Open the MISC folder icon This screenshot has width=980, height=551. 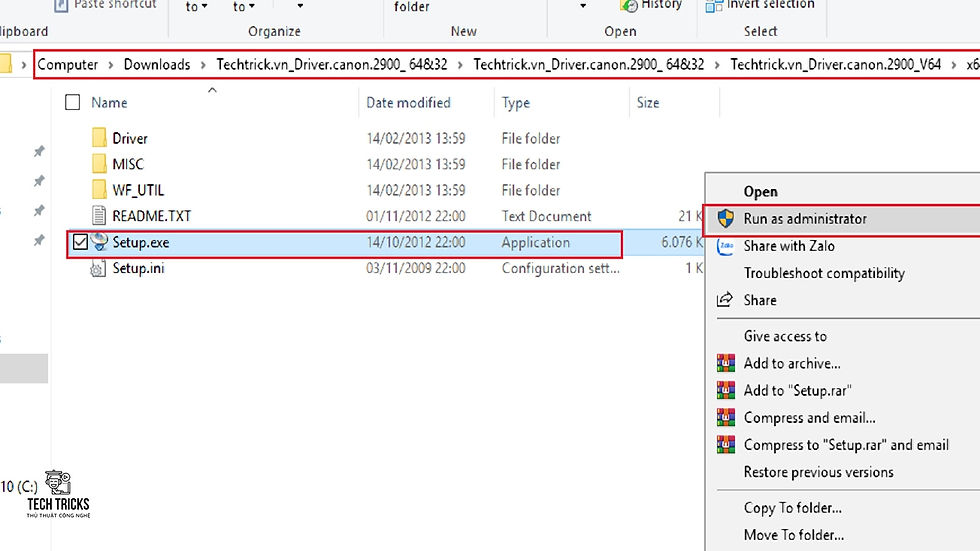[99, 164]
